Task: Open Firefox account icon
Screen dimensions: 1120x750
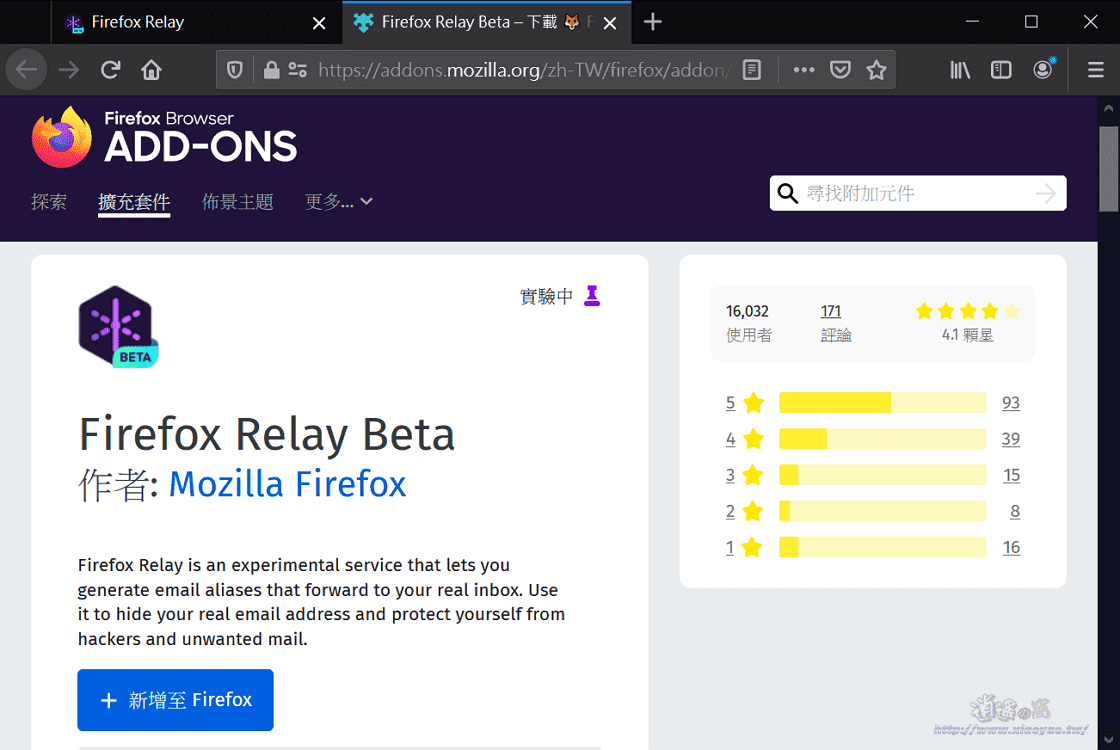Action: point(1043,69)
